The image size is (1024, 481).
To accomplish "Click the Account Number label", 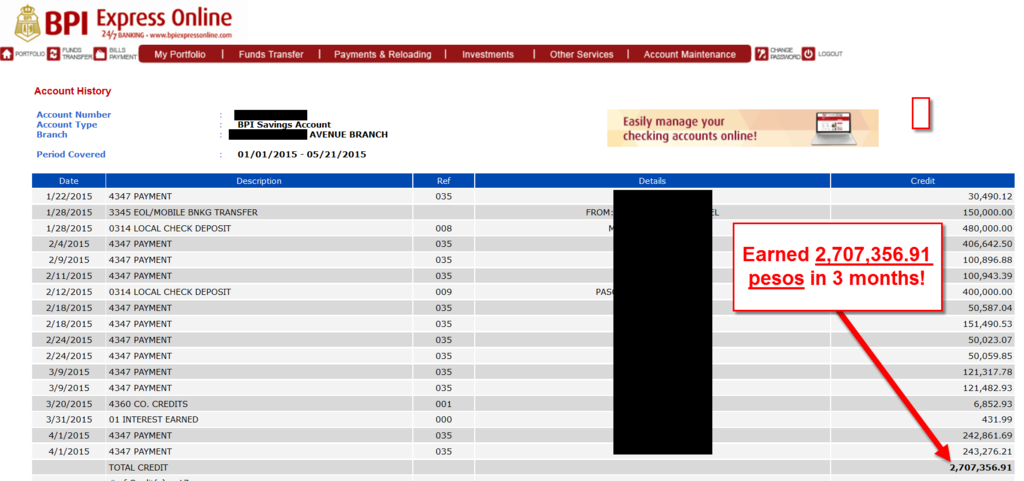I will coord(74,115).
